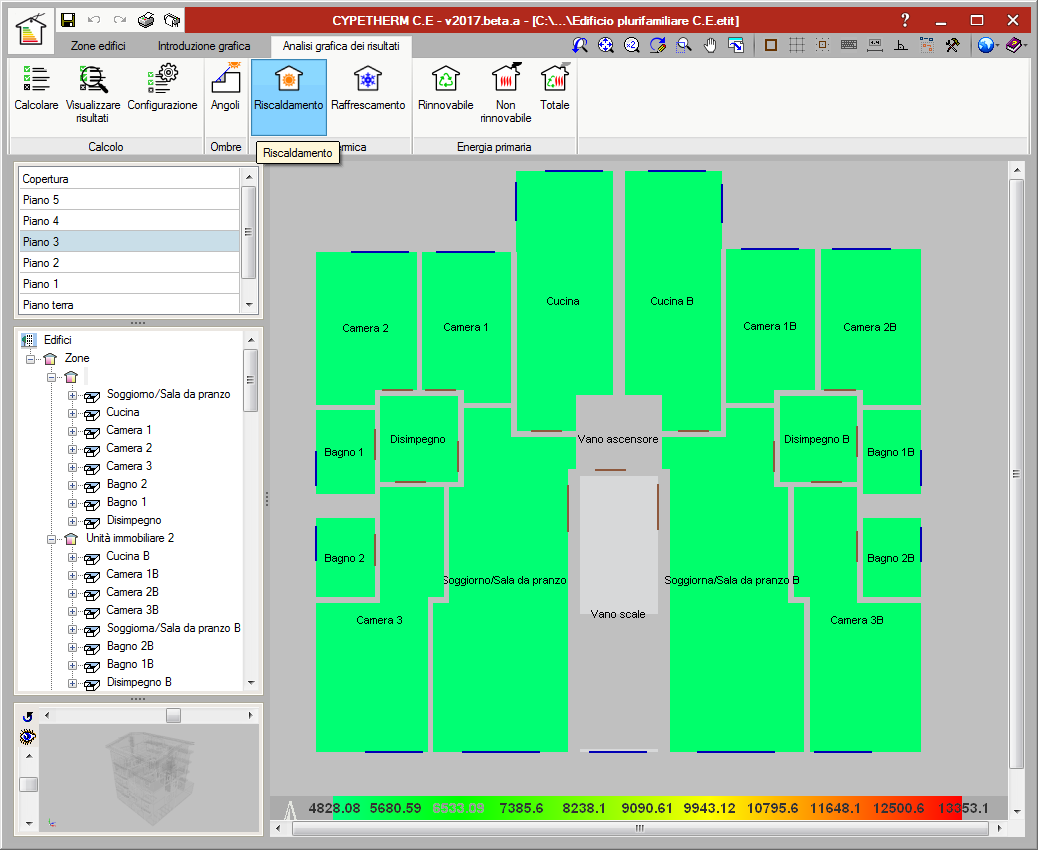
Task: Toggle the 3D view eye icon
Action: [27, 736]
